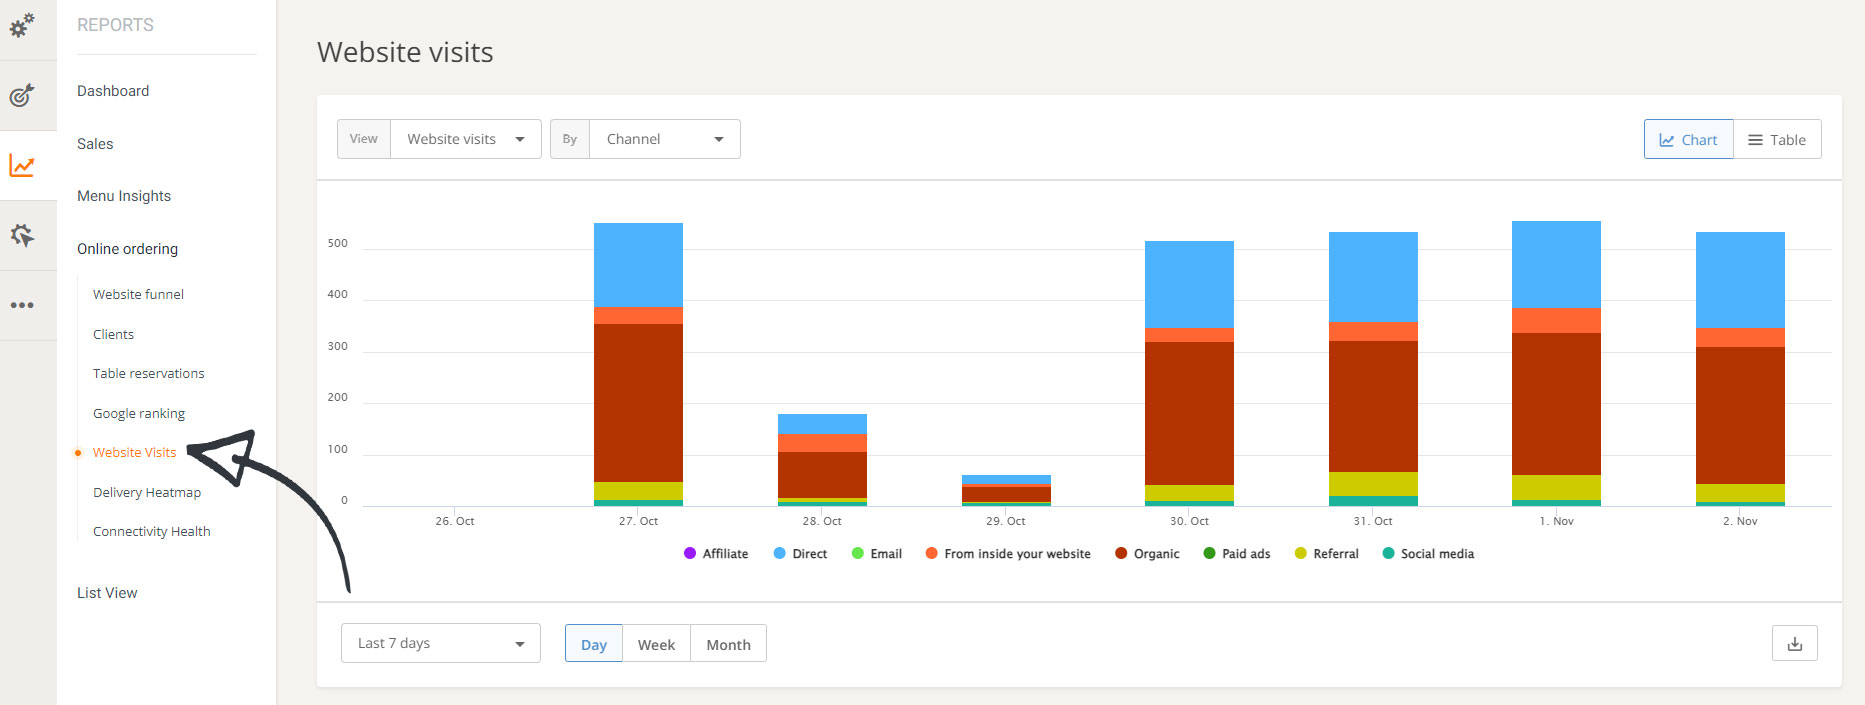Click the settings gears icon in sidebar
1865x705 pixels.
click(22, 25)
